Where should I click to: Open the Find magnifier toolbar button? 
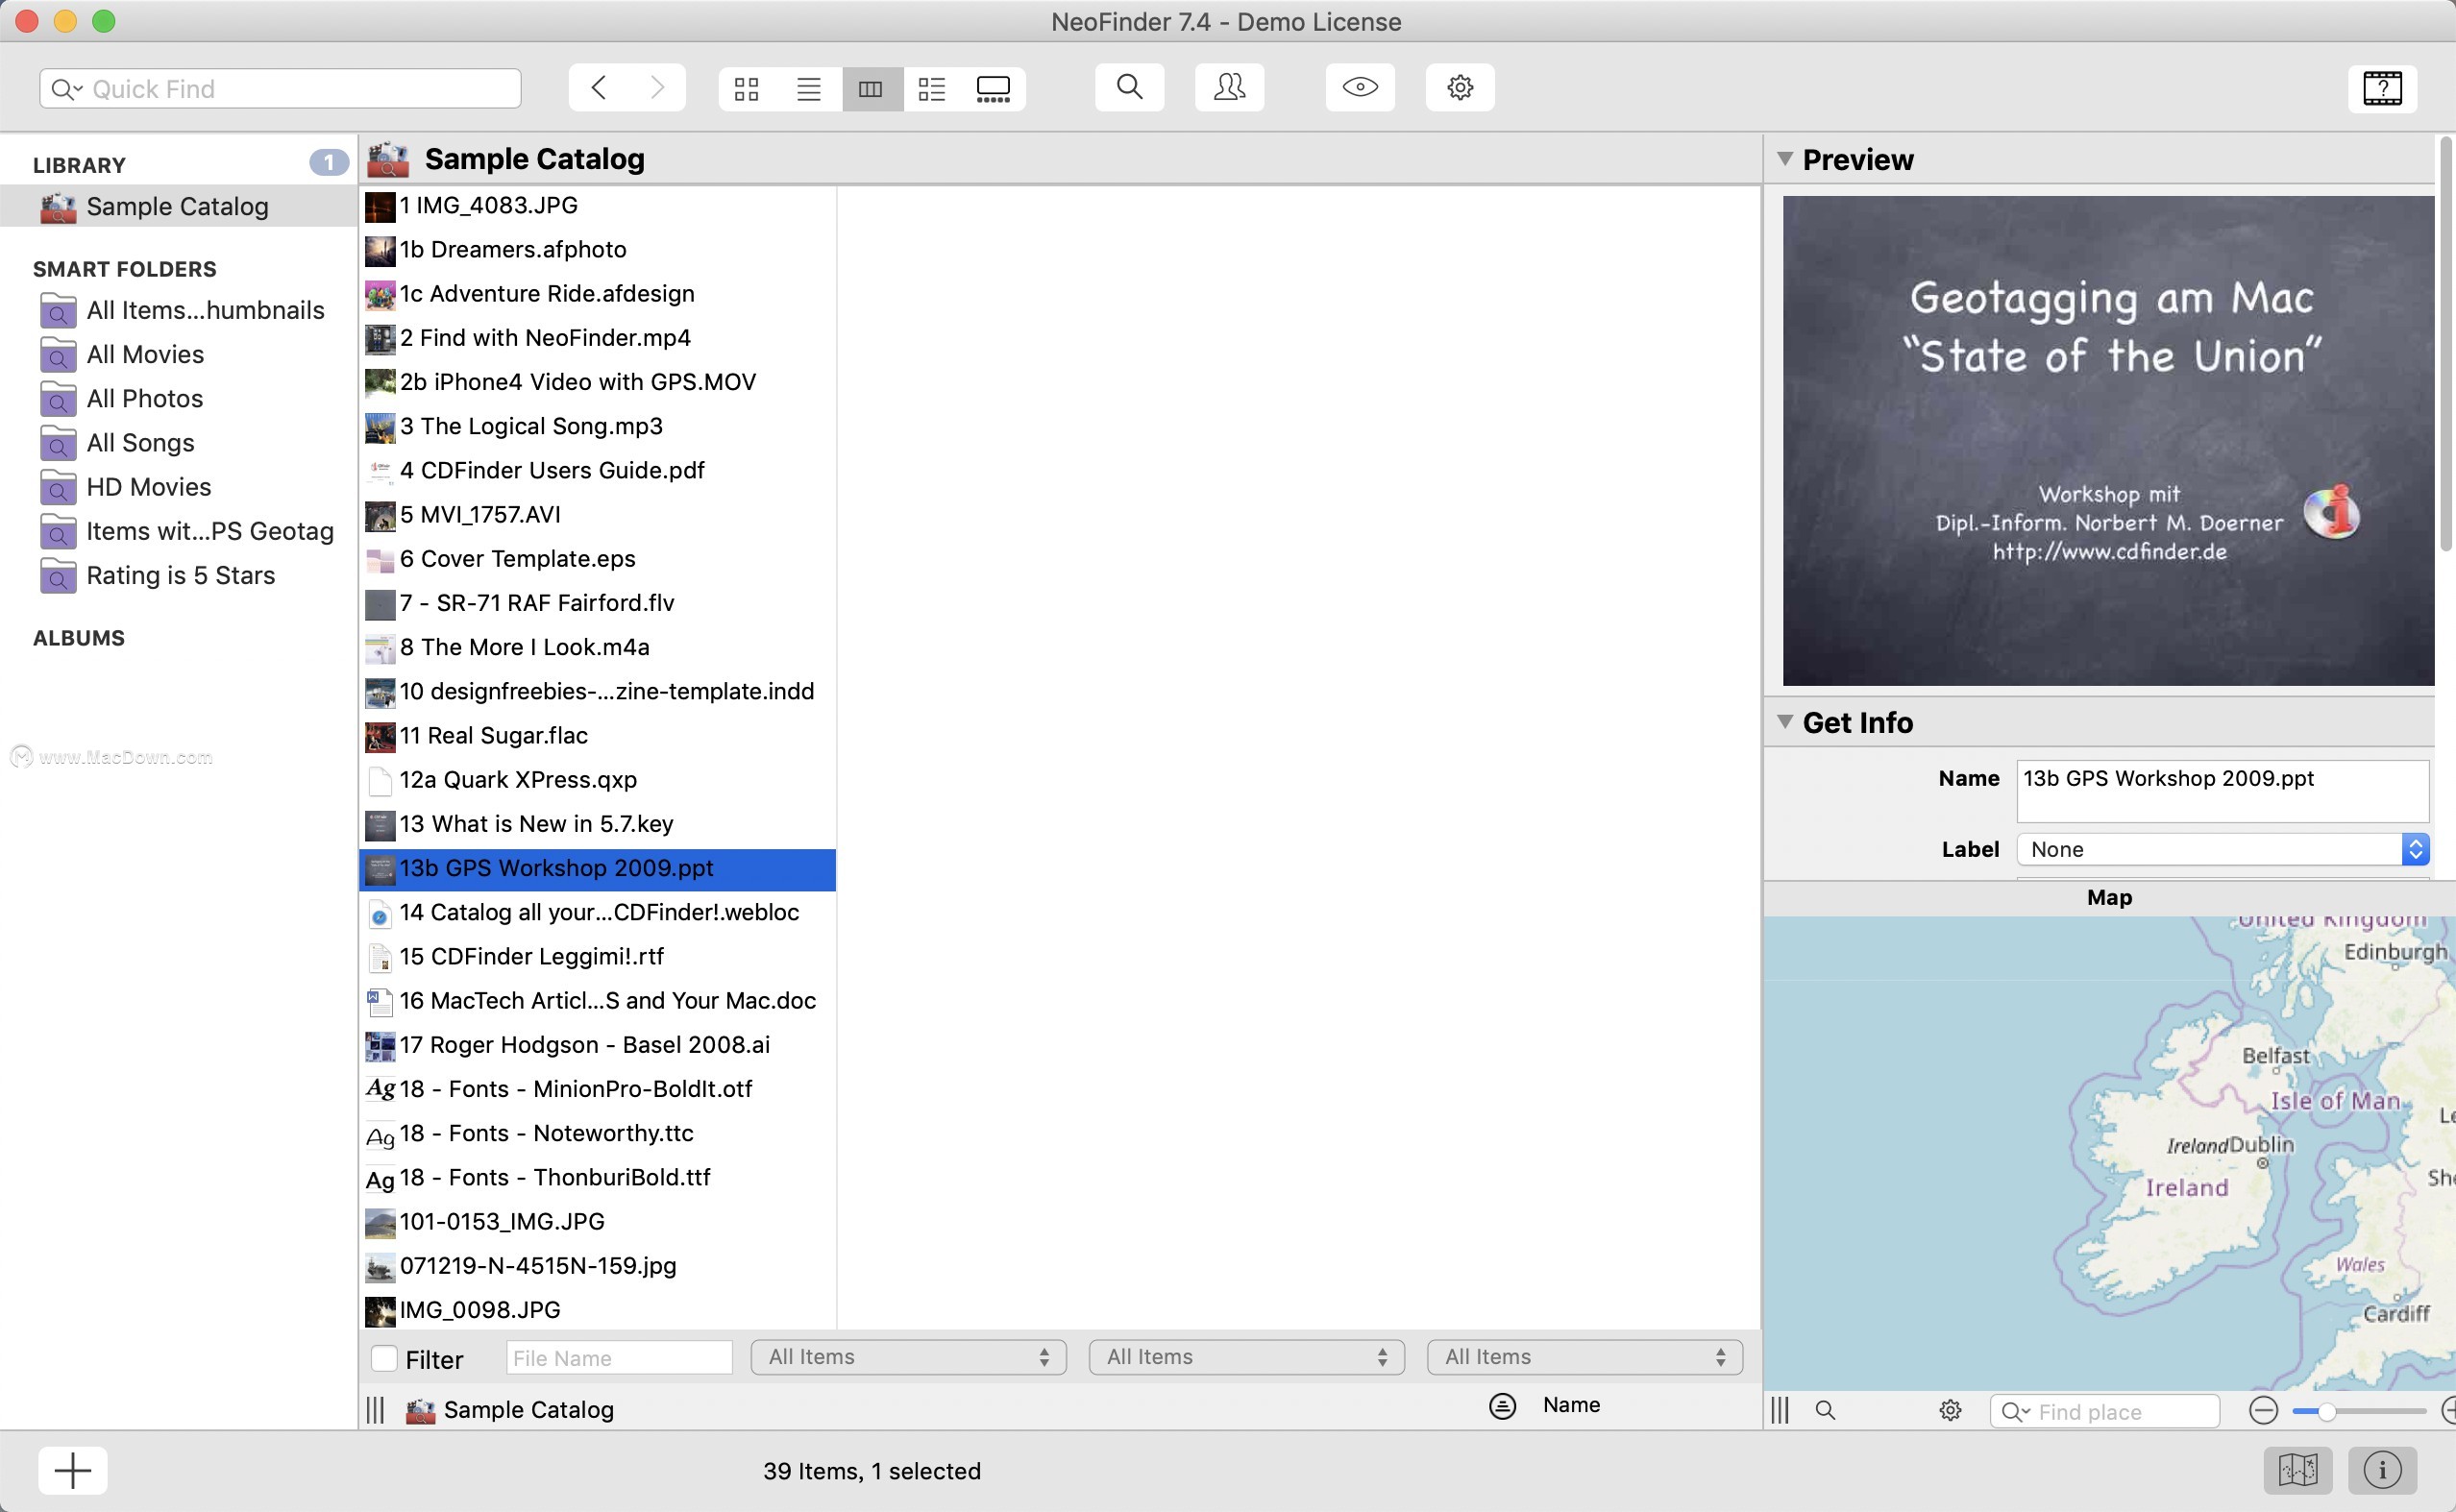click(1129, 87)
